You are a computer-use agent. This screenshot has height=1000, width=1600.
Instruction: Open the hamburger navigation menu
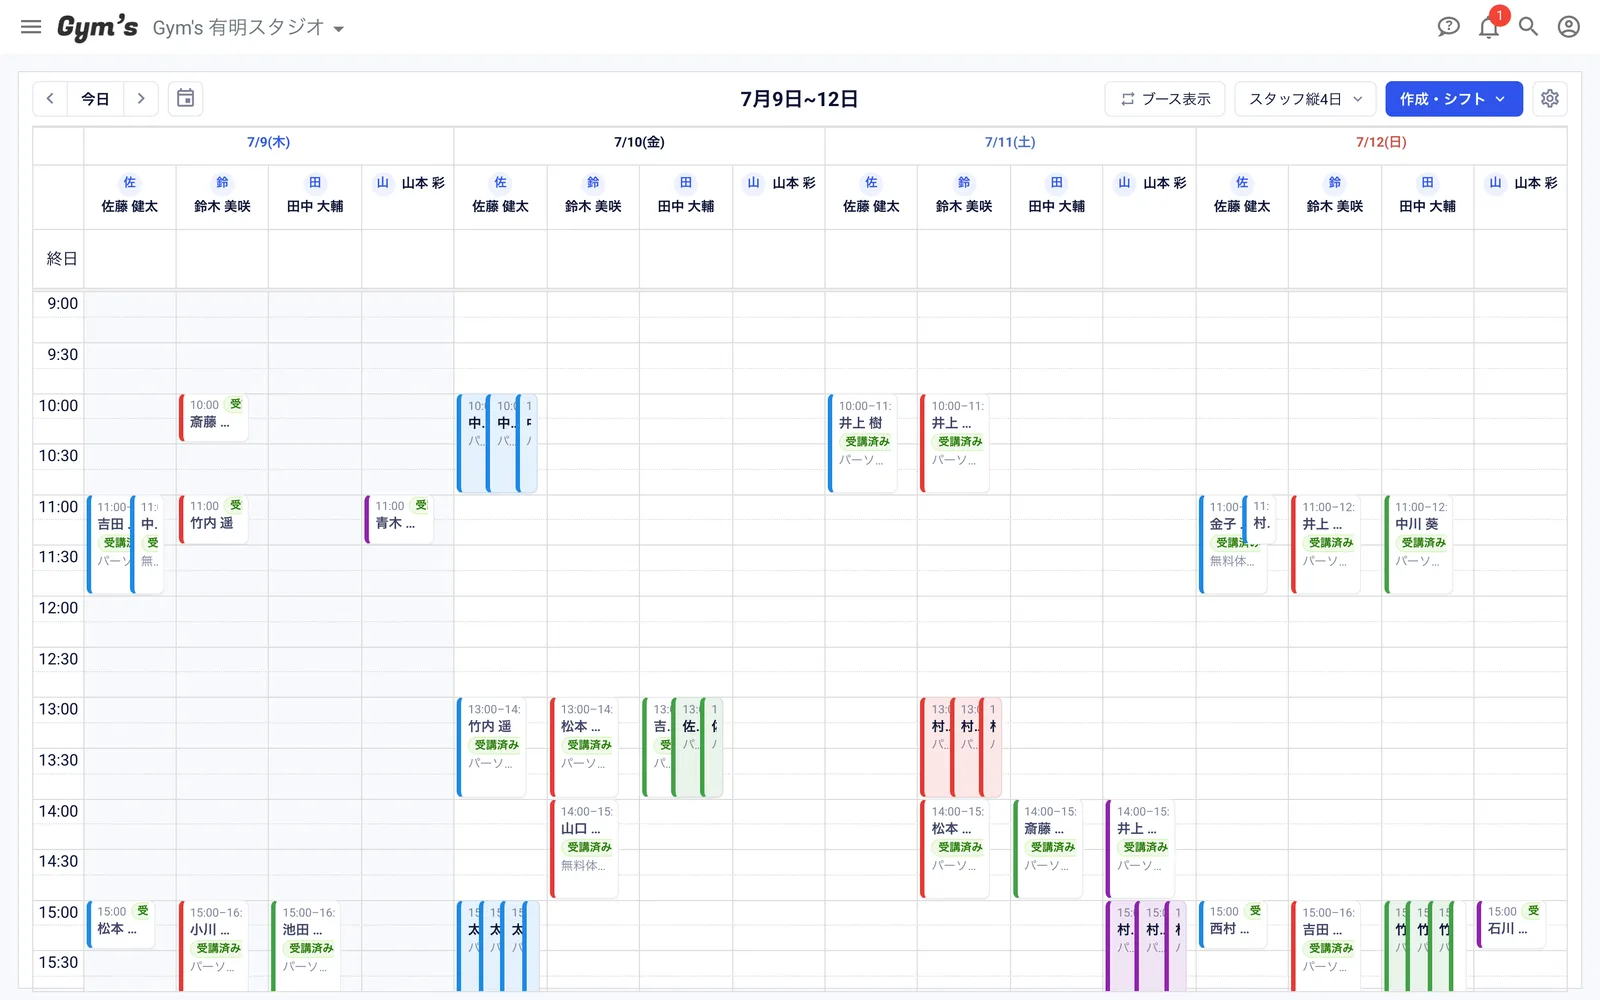[x=31, y=27]
